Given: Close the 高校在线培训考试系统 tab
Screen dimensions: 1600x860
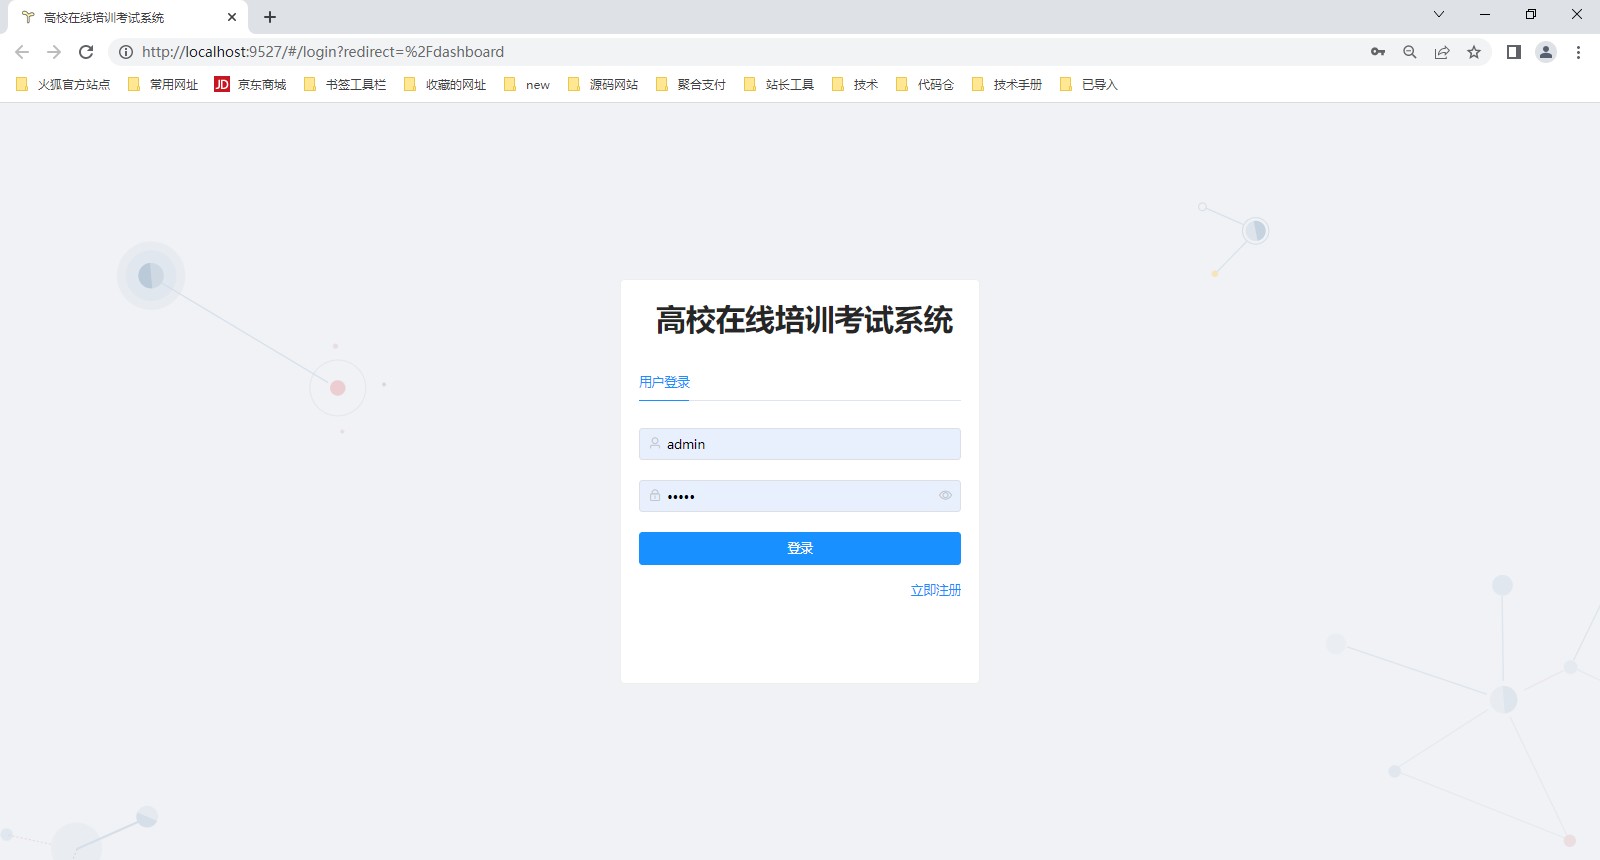Looking at the screenshot, I should 232,17.
